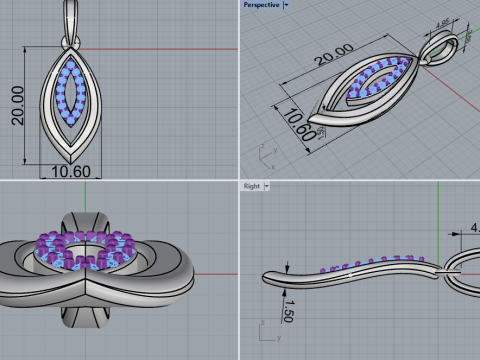
Task: Click the Right viewport title
Action: 252,186
